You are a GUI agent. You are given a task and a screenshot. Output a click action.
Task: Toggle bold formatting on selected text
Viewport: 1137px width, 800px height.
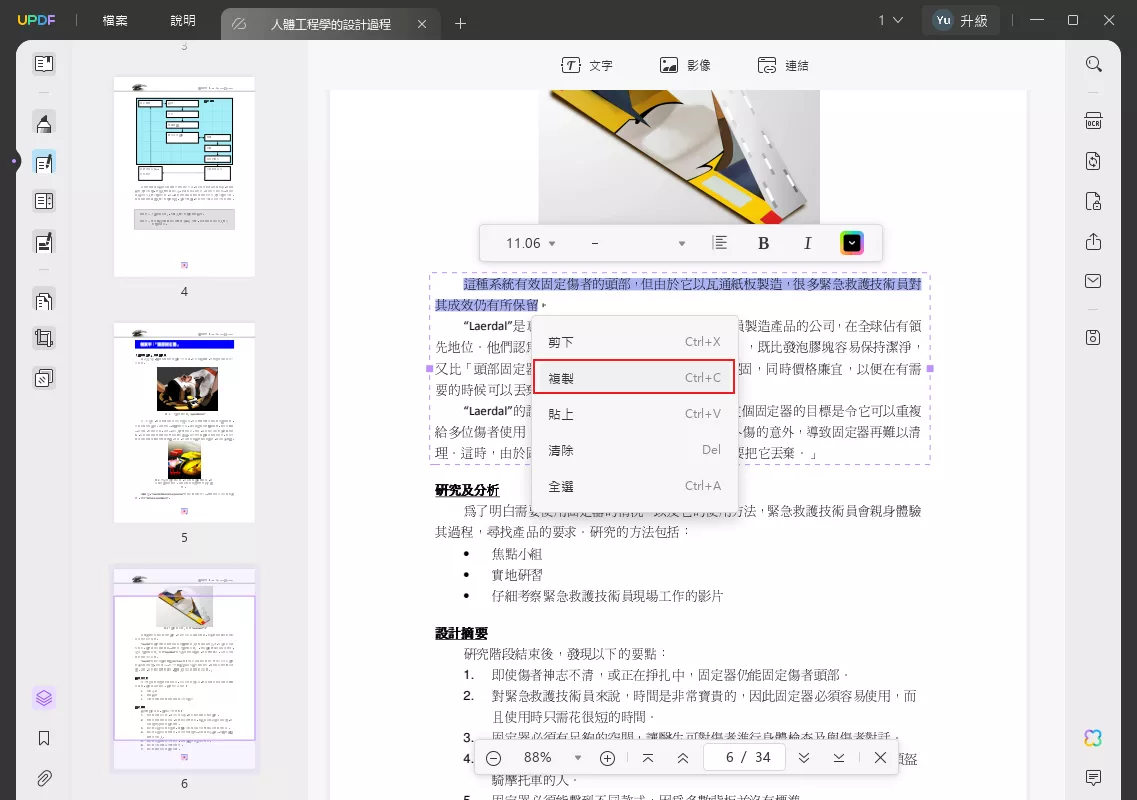[x=763, y=242]
